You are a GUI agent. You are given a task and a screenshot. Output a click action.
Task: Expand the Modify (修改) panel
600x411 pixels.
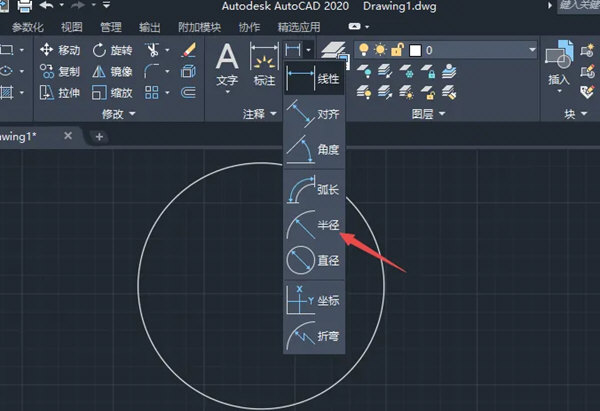point(119,114)
